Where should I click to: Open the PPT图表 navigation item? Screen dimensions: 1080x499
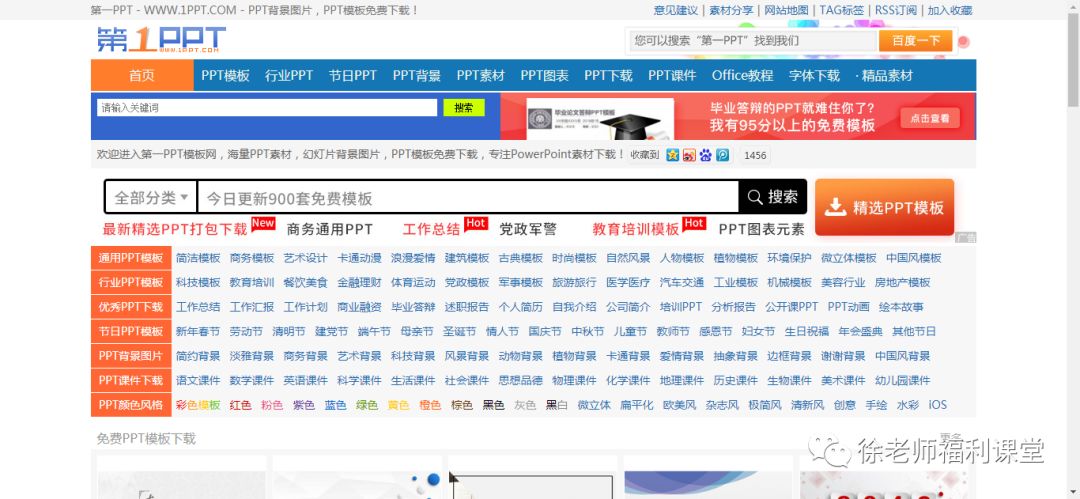click(x=544, y=76)
